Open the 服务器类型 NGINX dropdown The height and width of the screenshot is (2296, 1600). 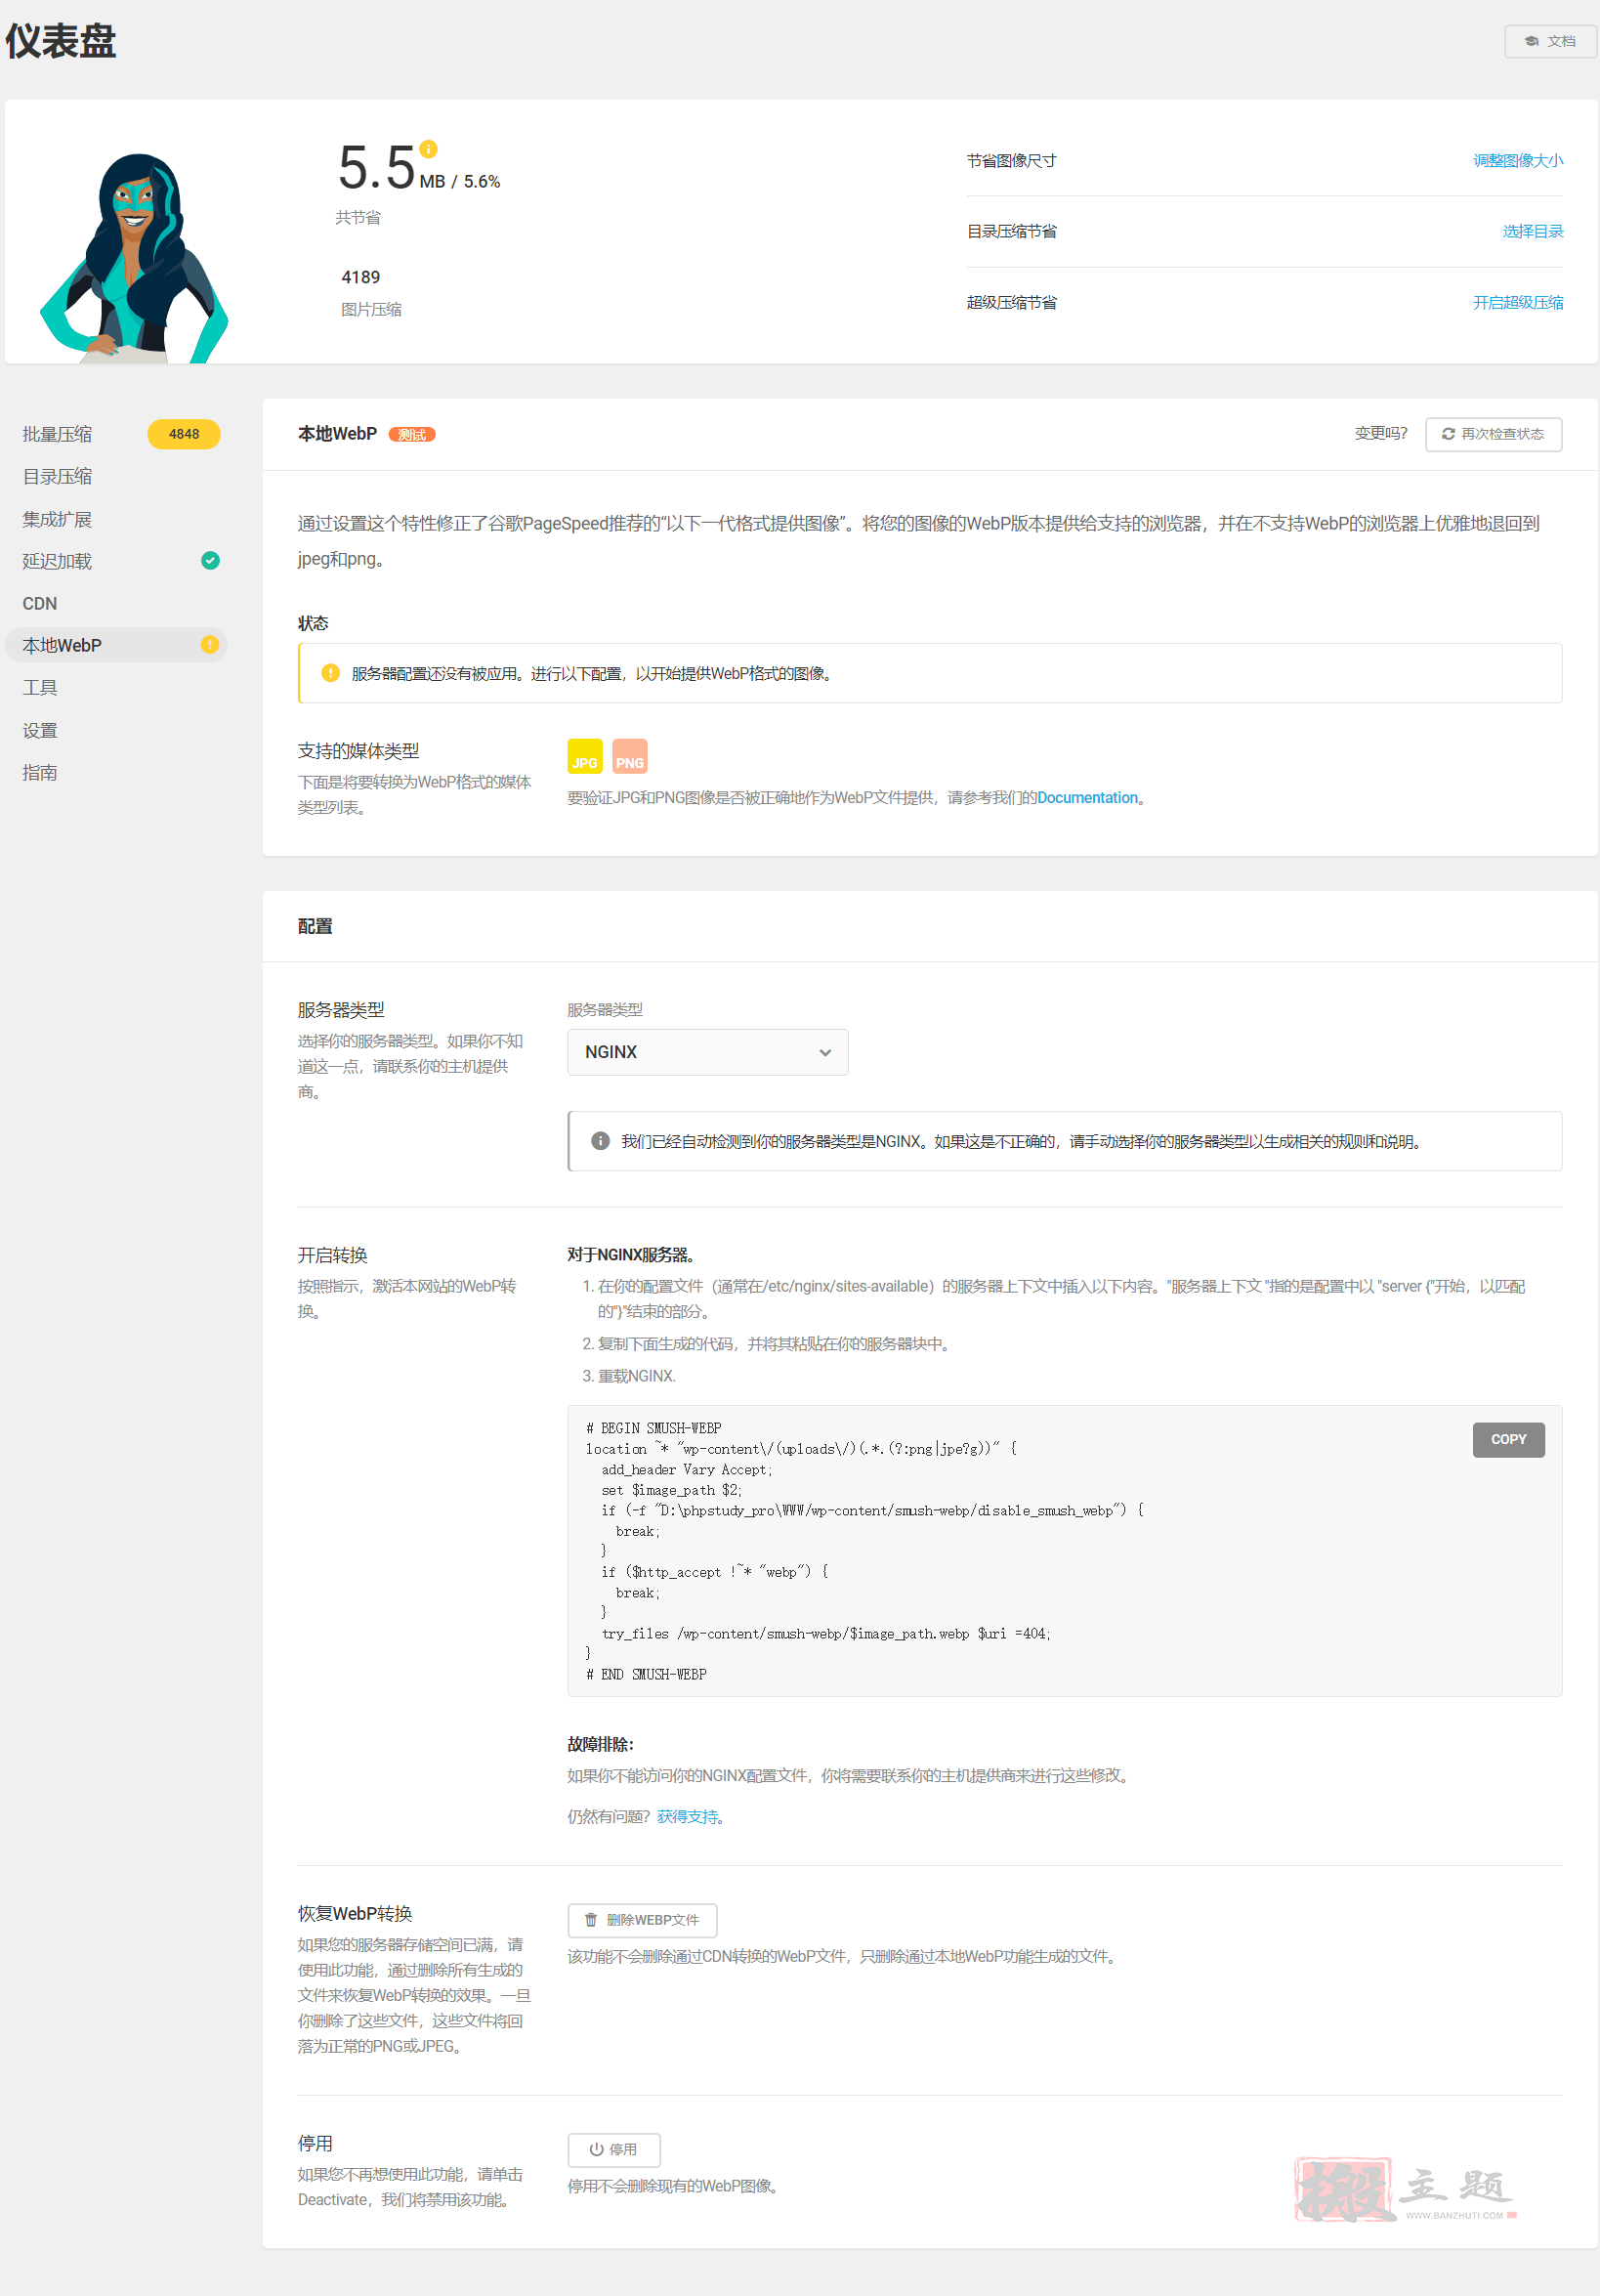click(708, 1052)
